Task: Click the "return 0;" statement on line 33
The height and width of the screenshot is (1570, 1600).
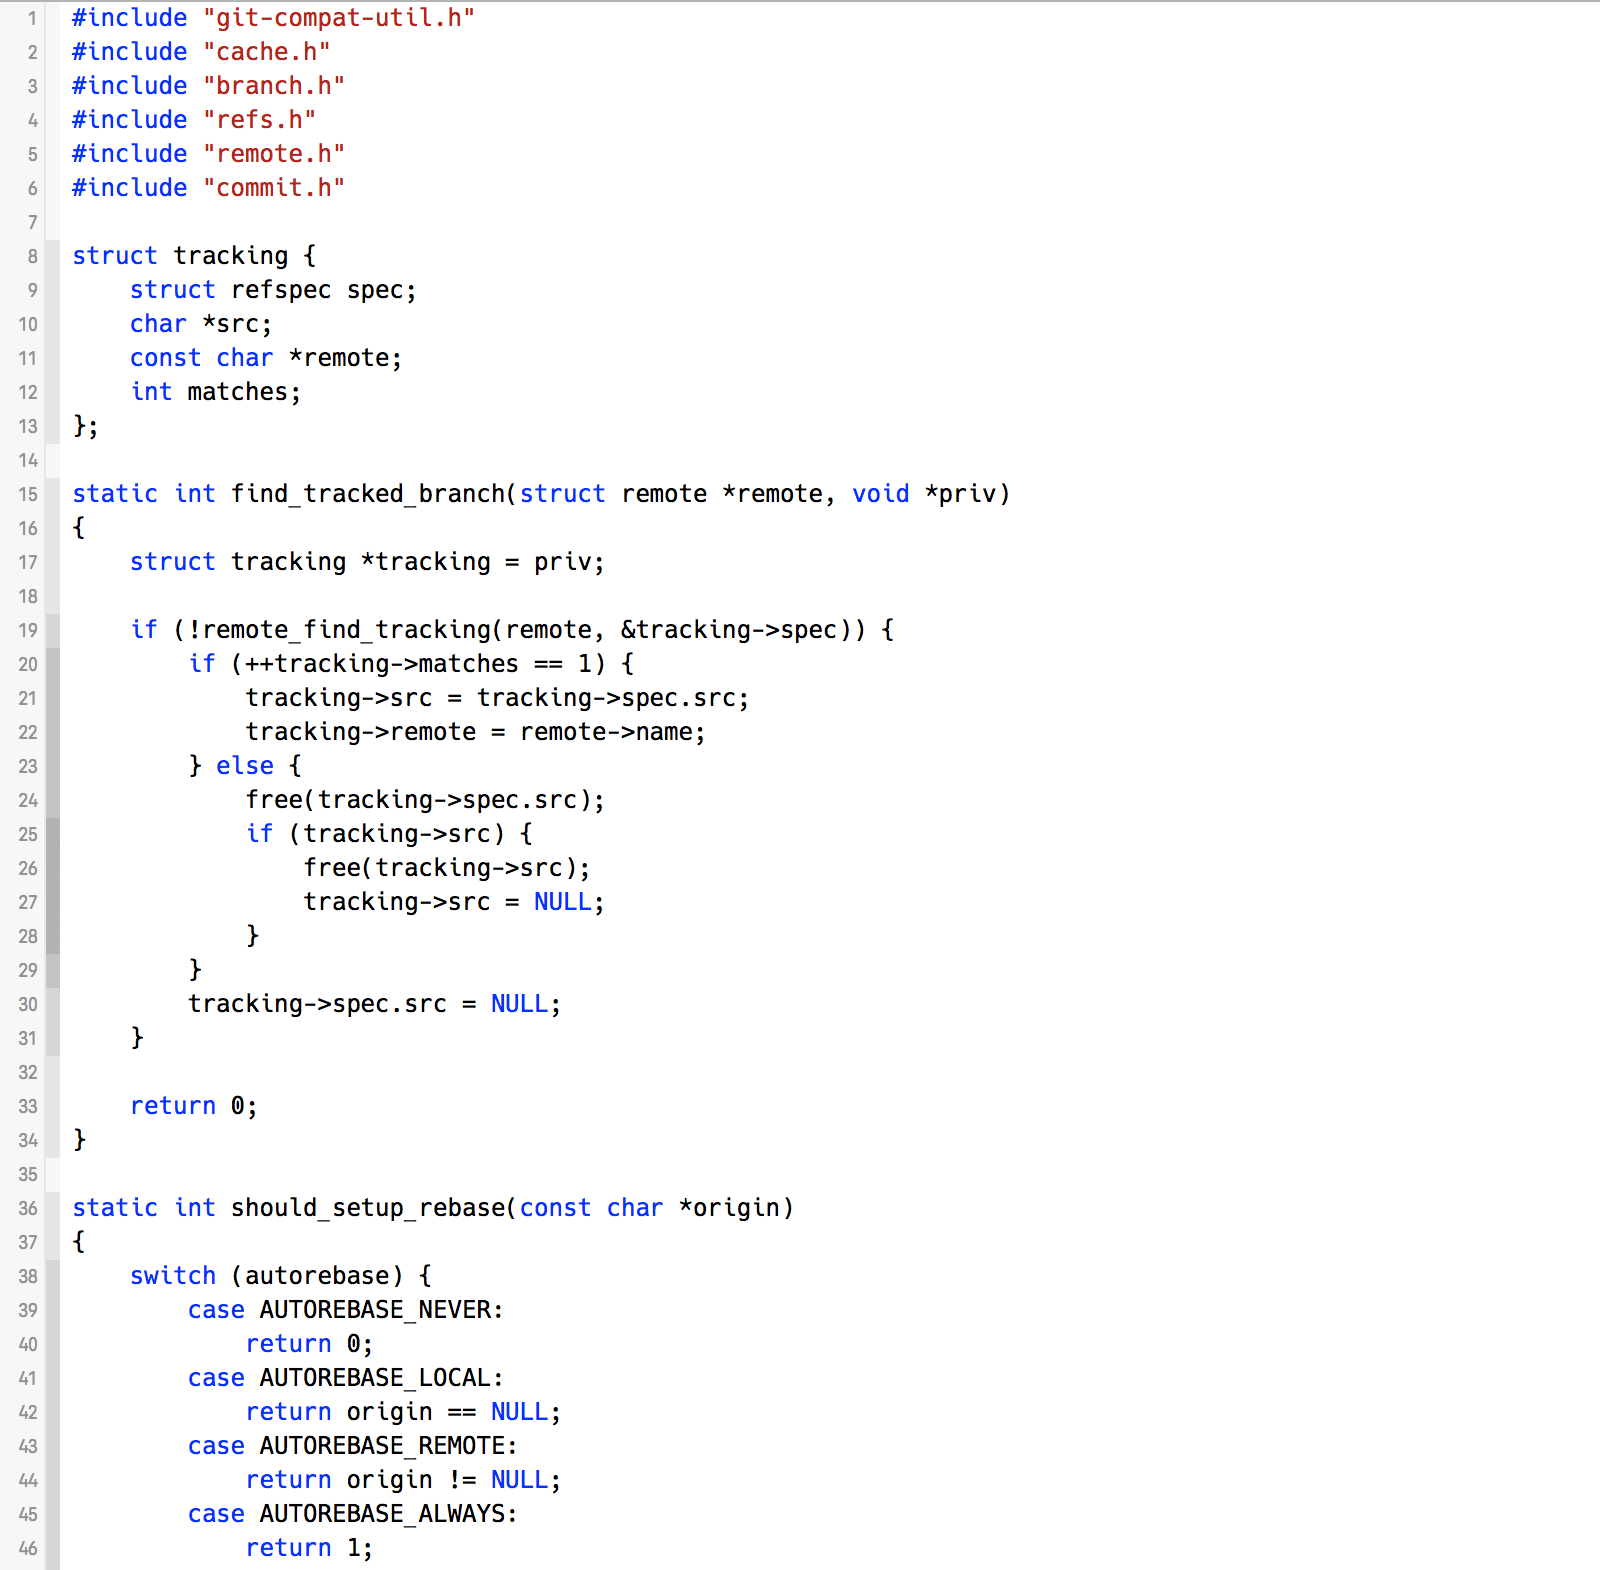Action: click(x=194, y=1106)
